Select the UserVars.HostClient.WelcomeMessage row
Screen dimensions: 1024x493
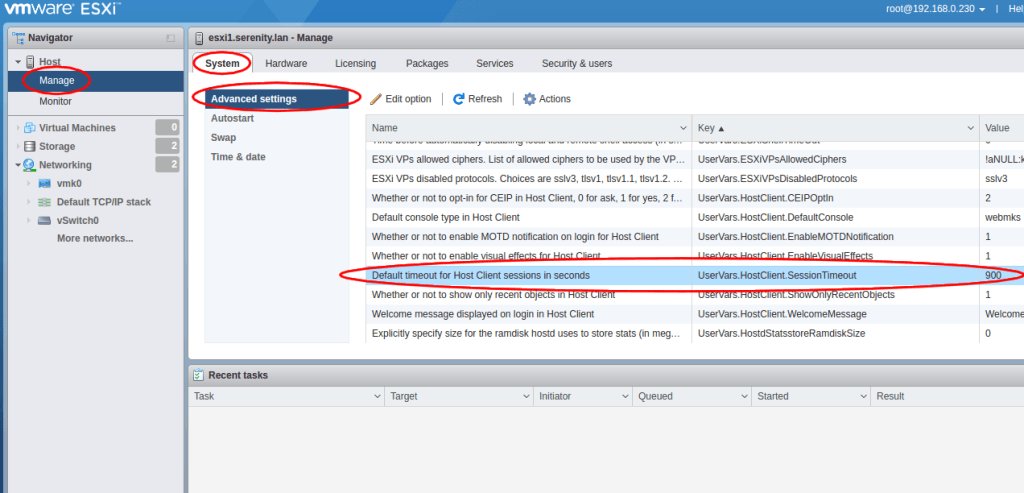695,314
